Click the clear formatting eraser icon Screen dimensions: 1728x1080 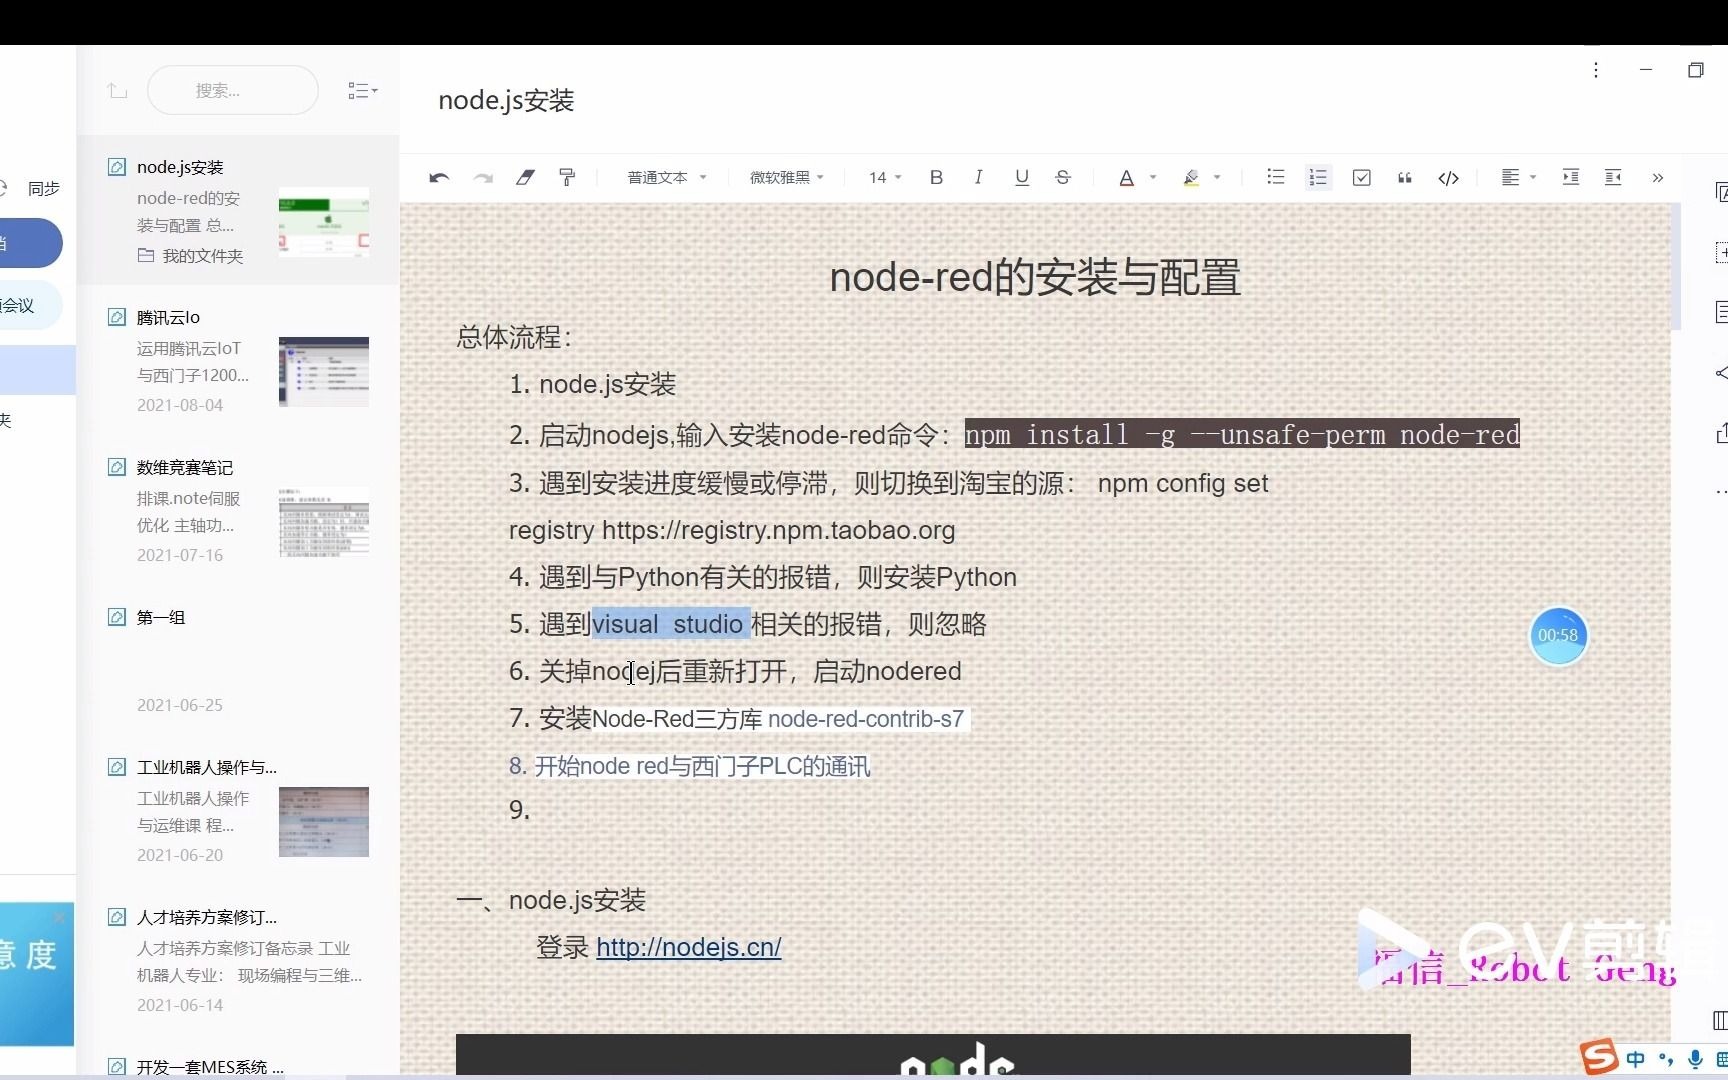524,177
